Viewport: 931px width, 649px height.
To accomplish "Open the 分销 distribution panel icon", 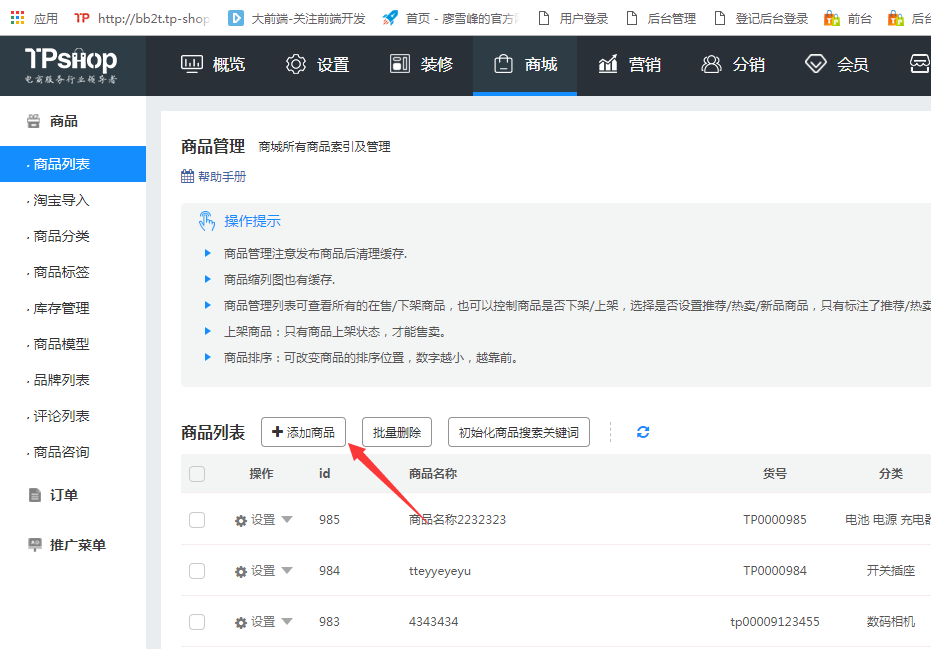I will coord(710,64).
